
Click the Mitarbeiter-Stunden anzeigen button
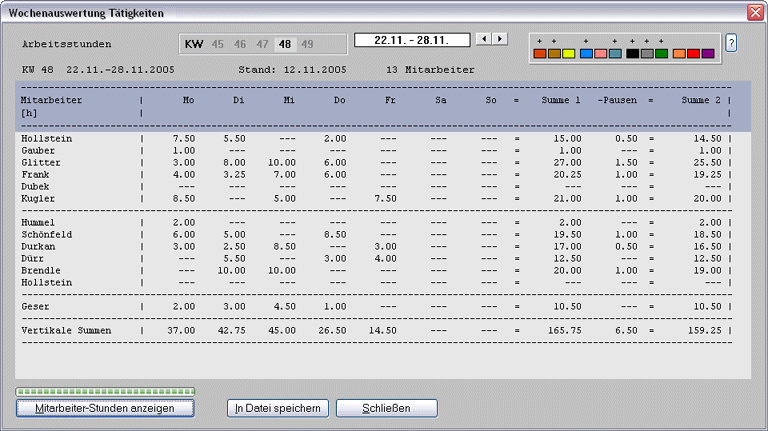point(105,408)
